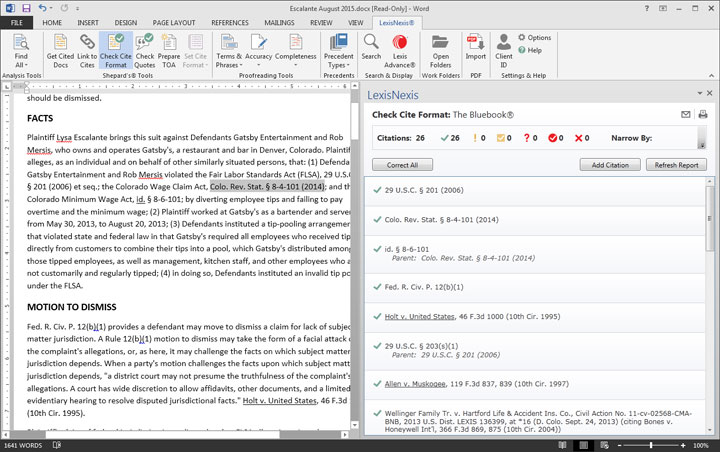Switch to Web Layout view
The width and height of the screenshot is (720, 452).
604,445
